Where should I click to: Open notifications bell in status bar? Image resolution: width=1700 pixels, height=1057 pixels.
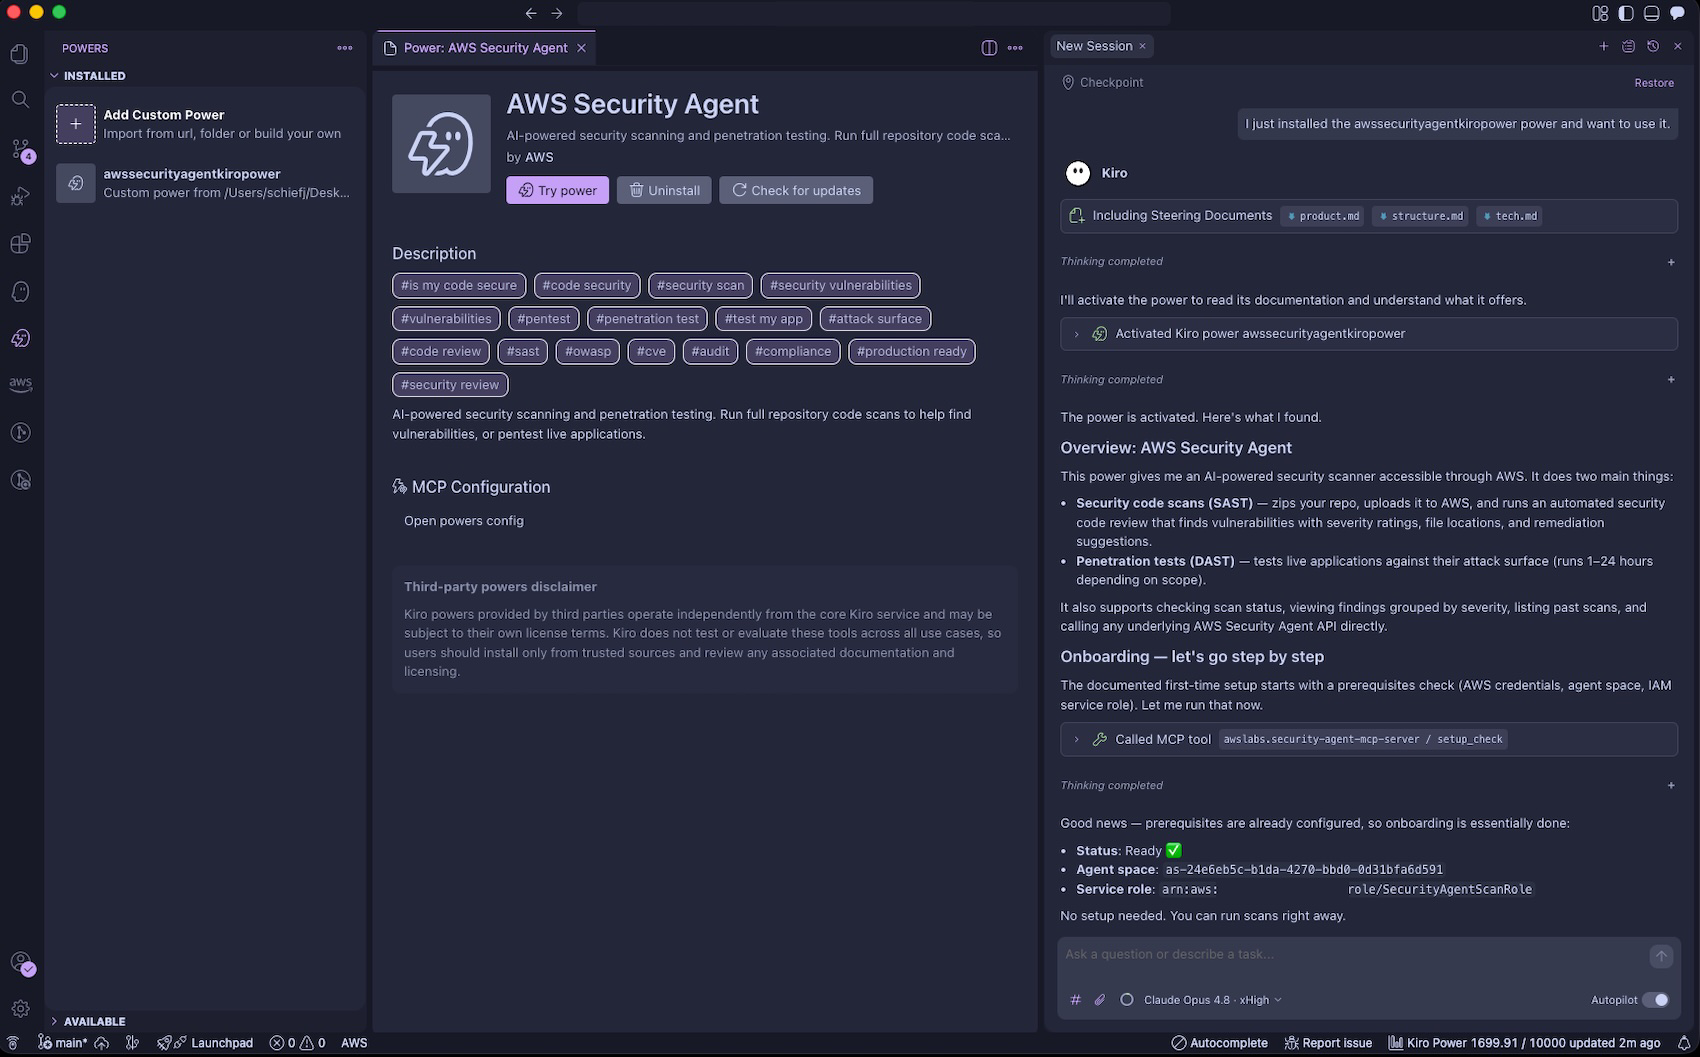pos(1684,1043)
